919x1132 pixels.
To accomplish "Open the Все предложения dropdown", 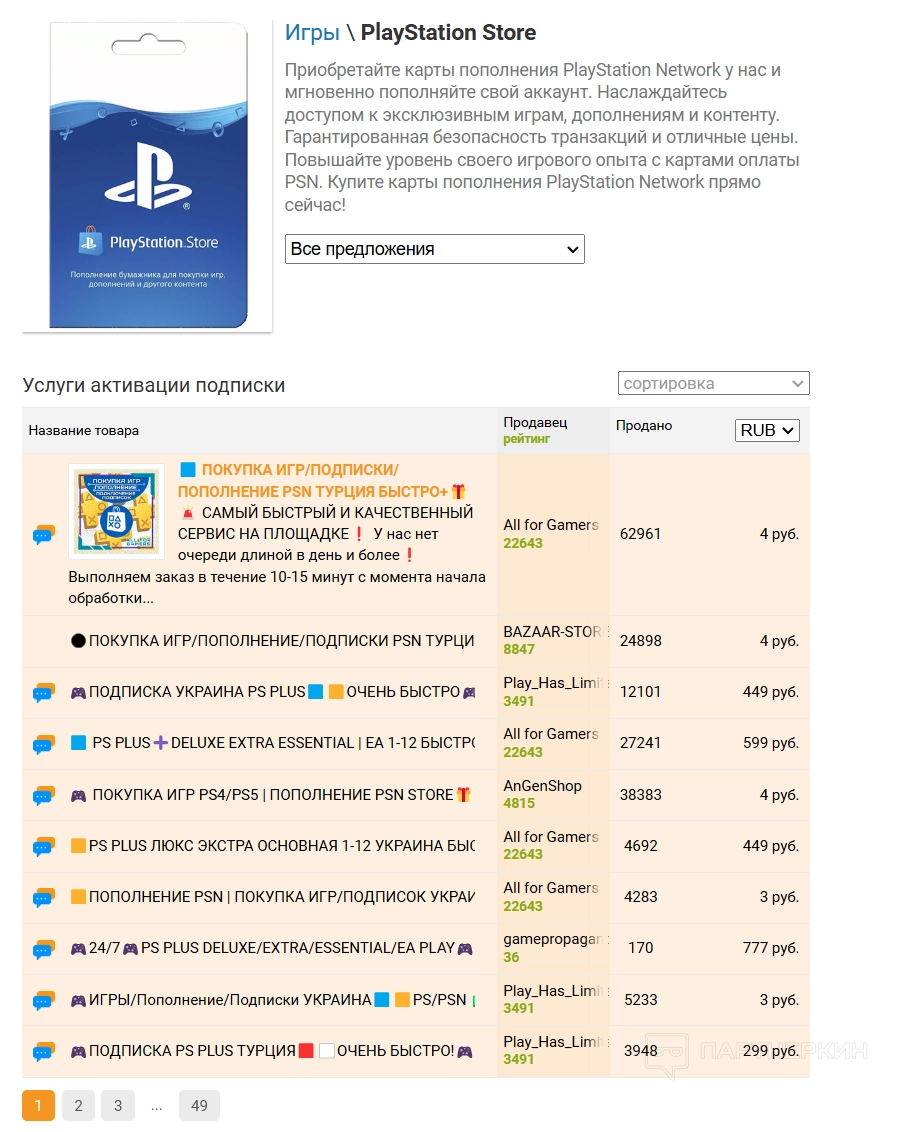I will tap(435, 249).
